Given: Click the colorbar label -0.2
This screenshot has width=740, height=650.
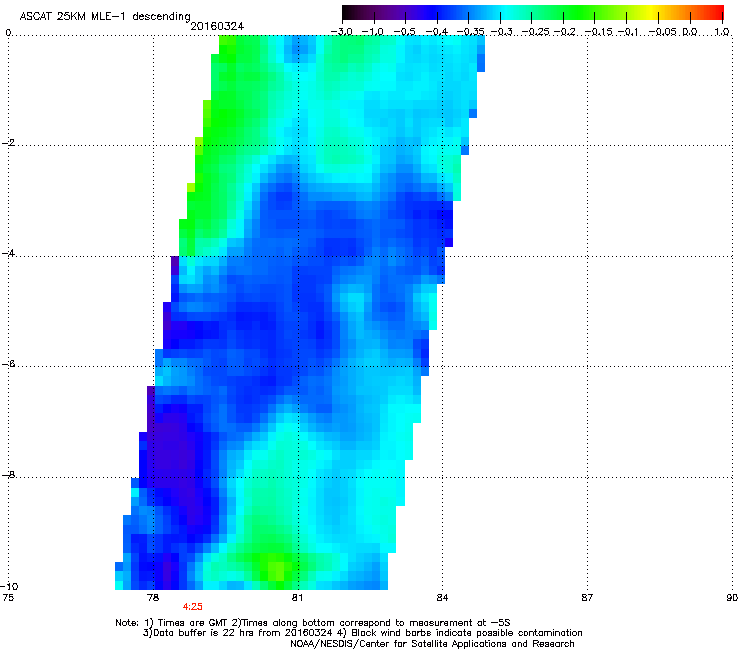Looking at the screenshot, I should click(564, 32).
